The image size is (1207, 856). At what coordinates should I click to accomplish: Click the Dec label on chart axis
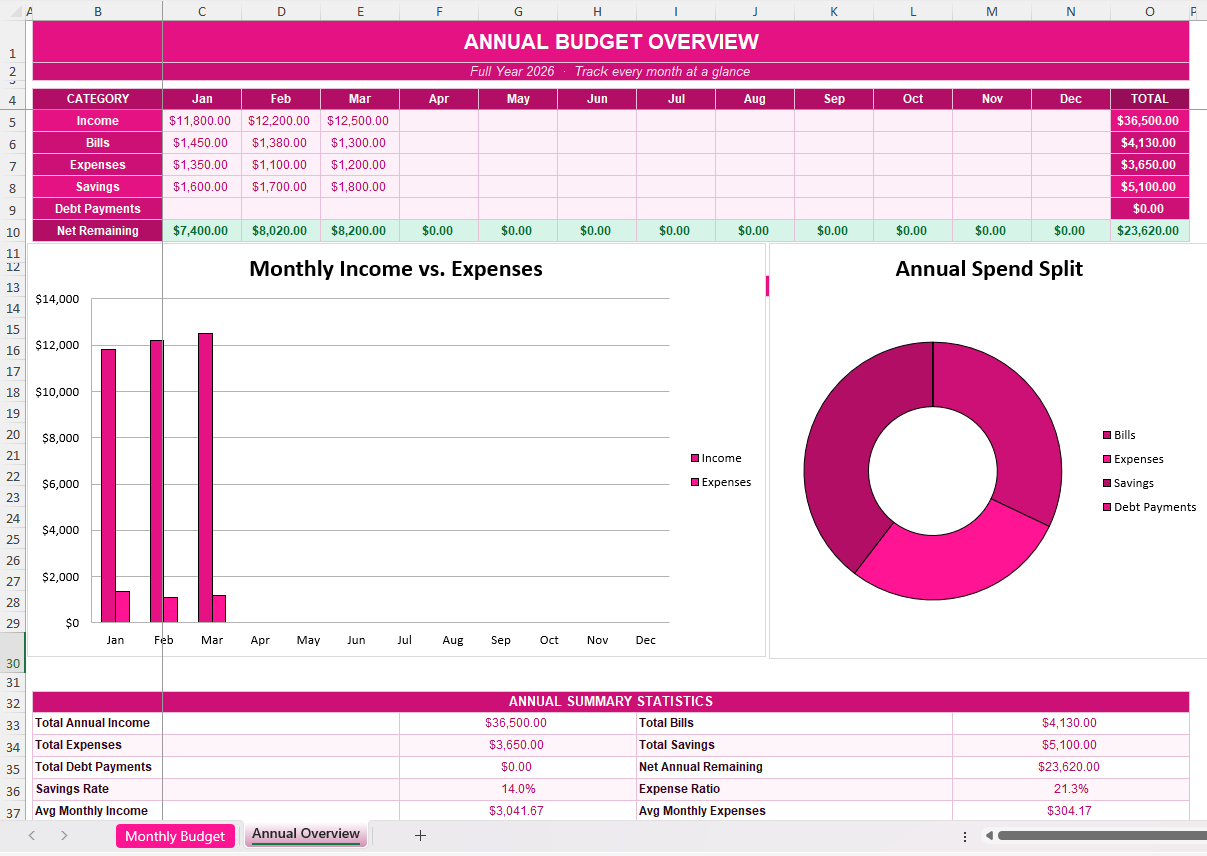[x=645, y=640]
